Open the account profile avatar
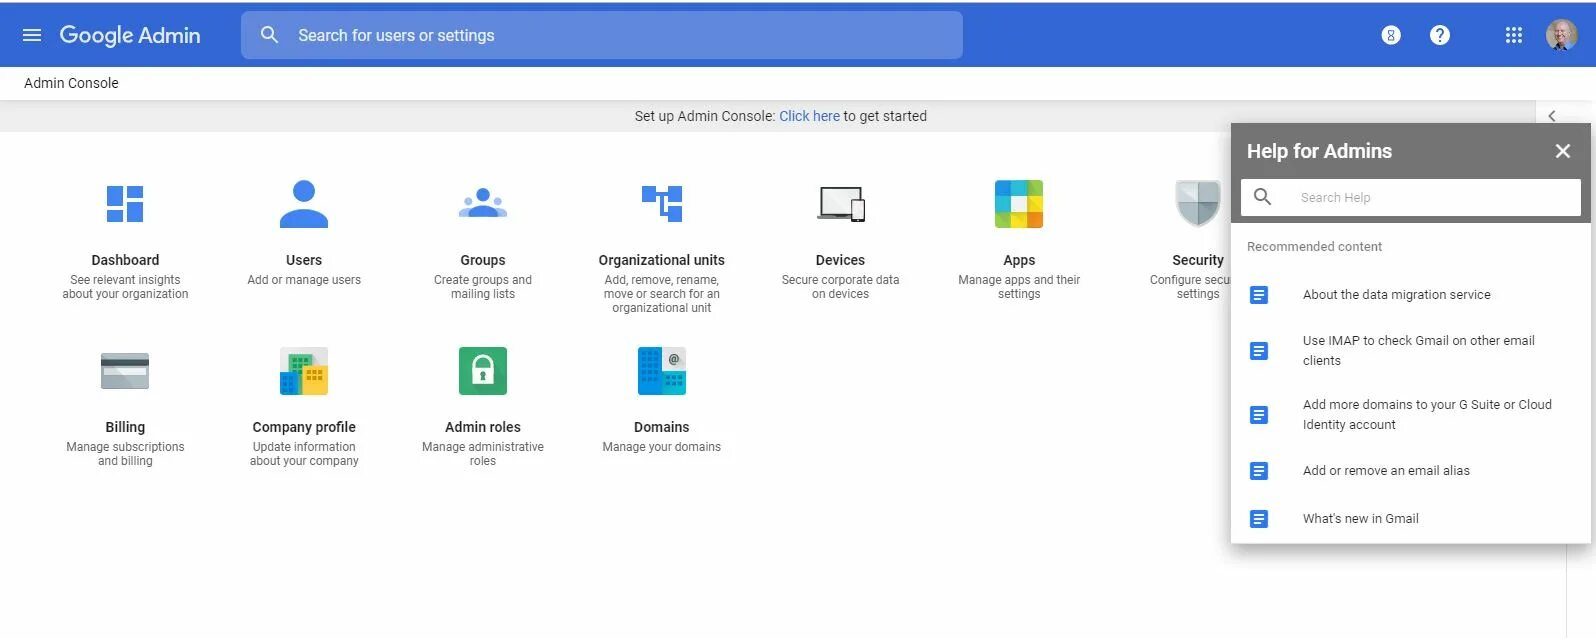Image resolution: width=1596 pixels, height=638 pixels. [x=1561, y=35]
